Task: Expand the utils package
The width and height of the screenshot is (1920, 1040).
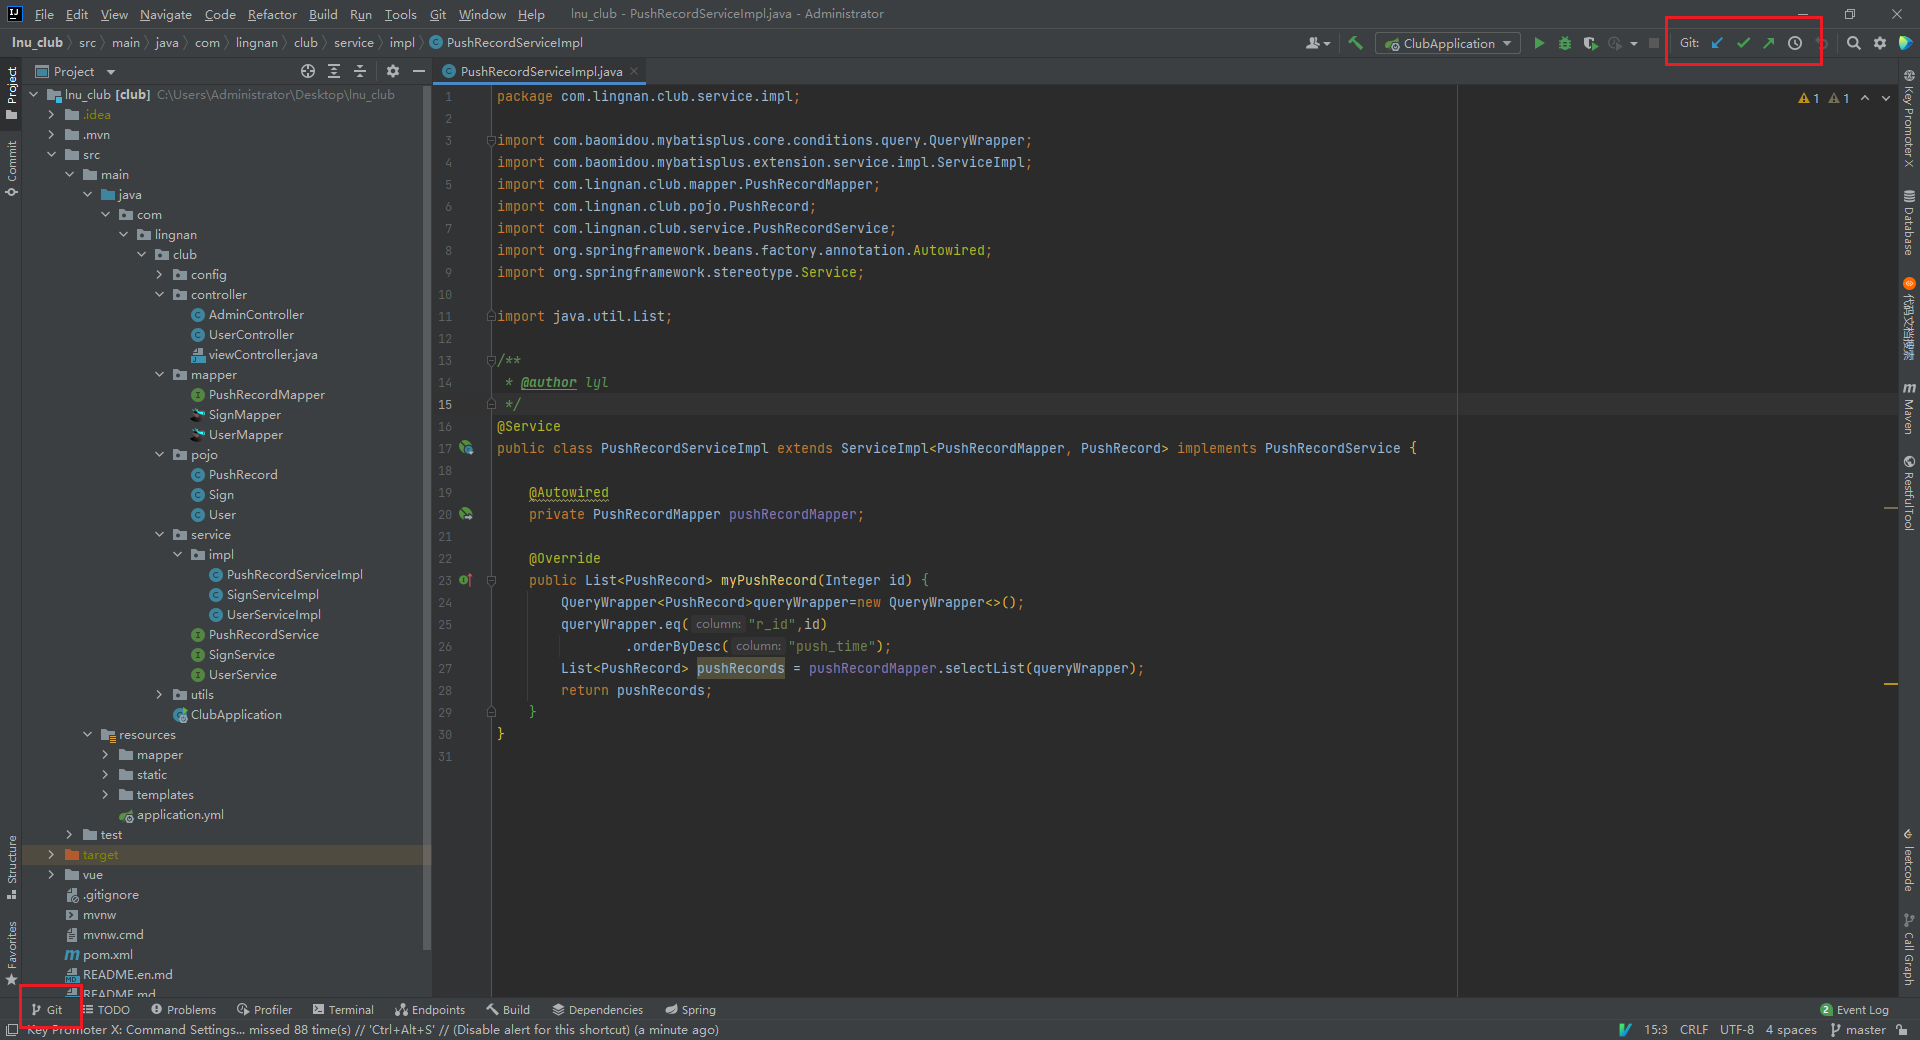Action: click(159, 694)
